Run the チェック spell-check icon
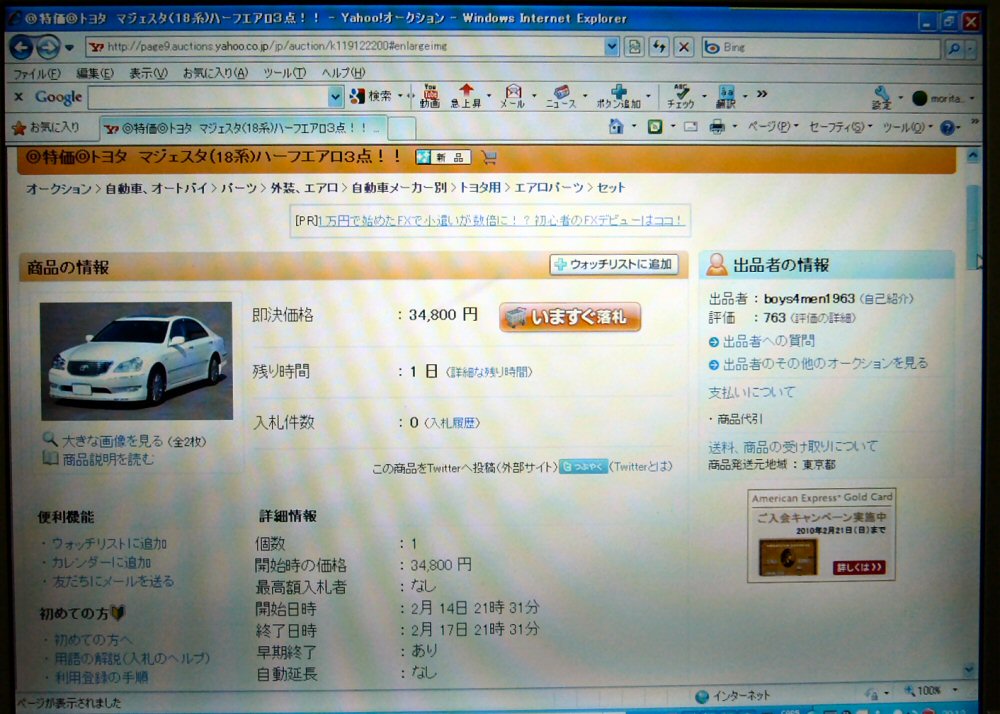This screenshot has height=714, width=1000. coord(680,96)
